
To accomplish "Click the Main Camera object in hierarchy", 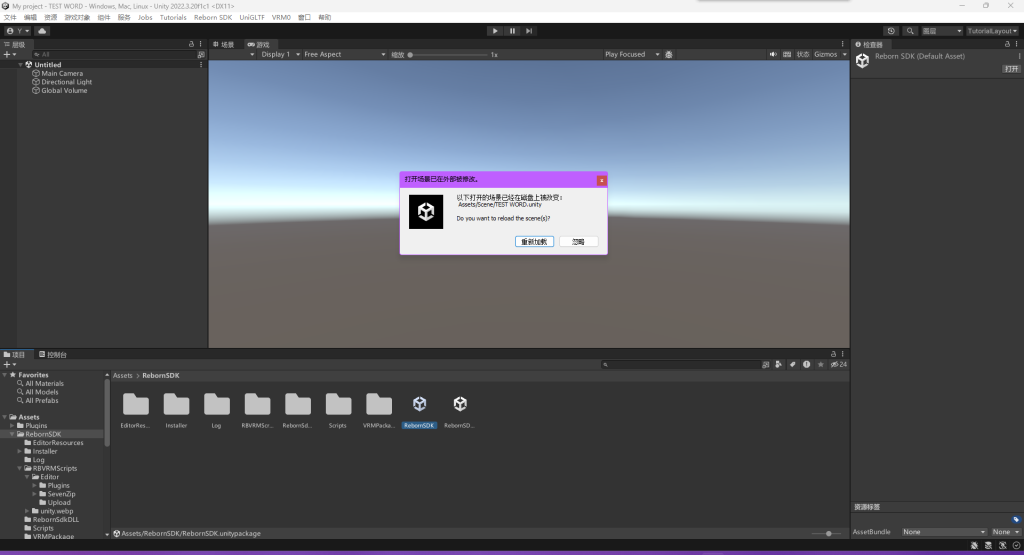I will [x=62, y=73].
